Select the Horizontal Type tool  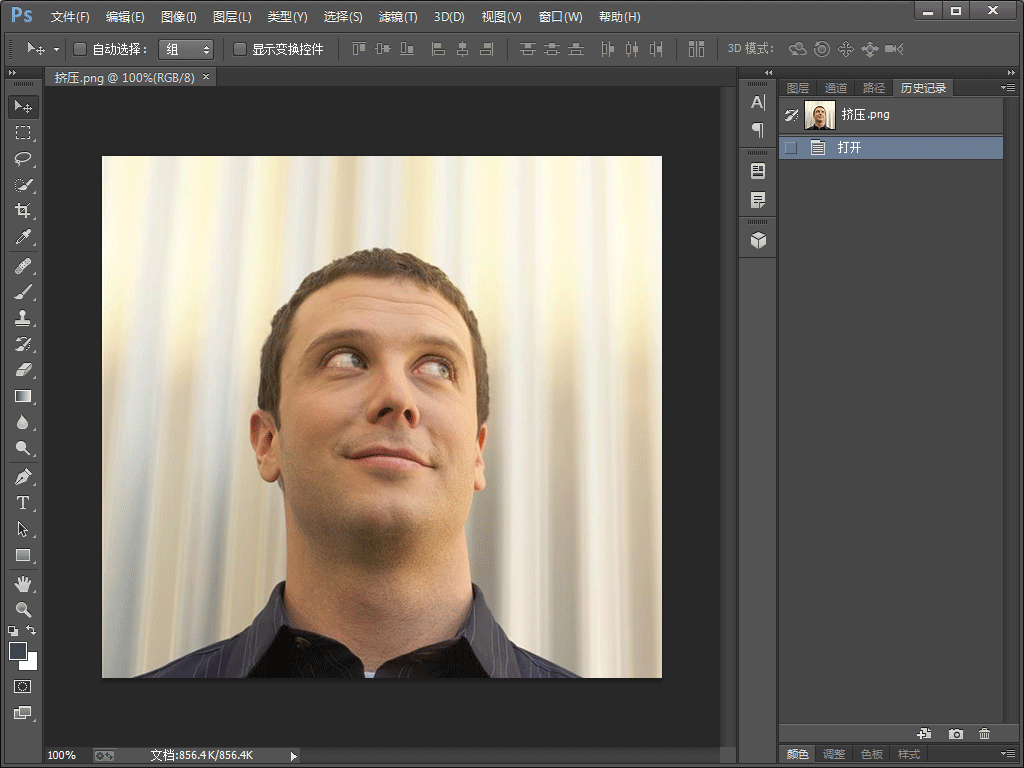[x=23, y=503]
